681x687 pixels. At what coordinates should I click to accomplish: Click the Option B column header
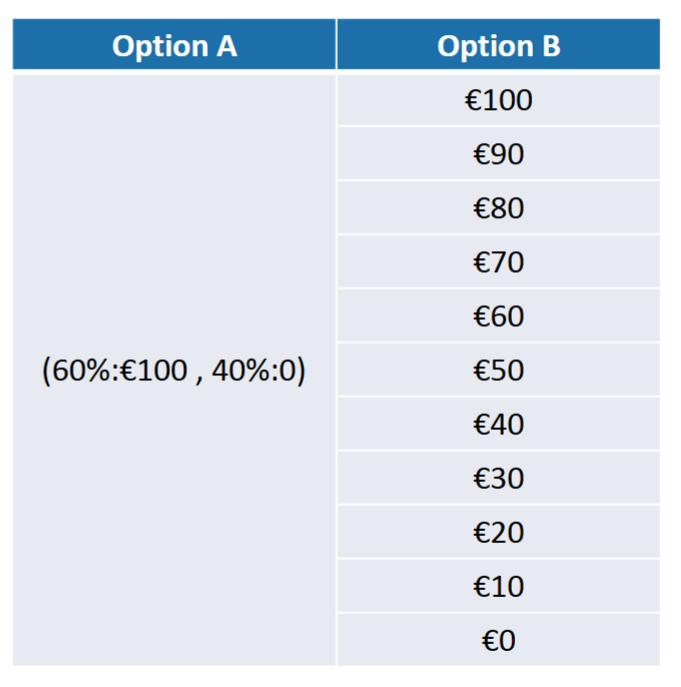498,46
